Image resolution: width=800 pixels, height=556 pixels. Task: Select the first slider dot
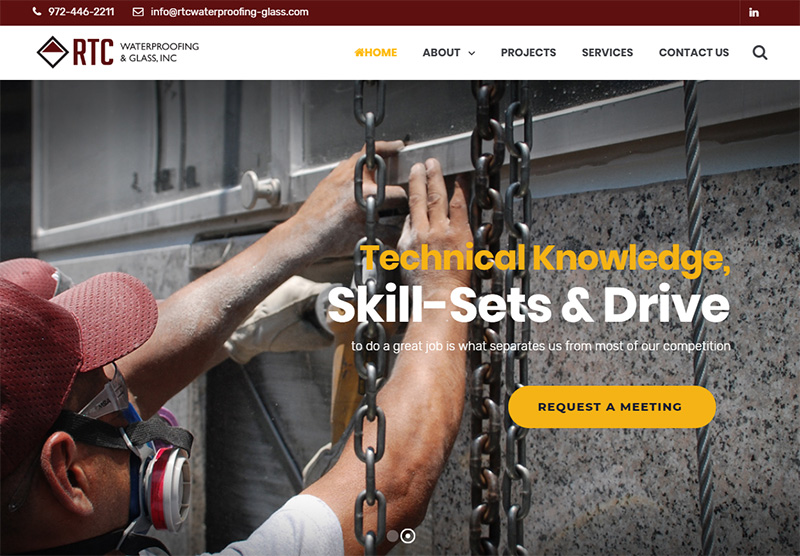tap(392, 536)
